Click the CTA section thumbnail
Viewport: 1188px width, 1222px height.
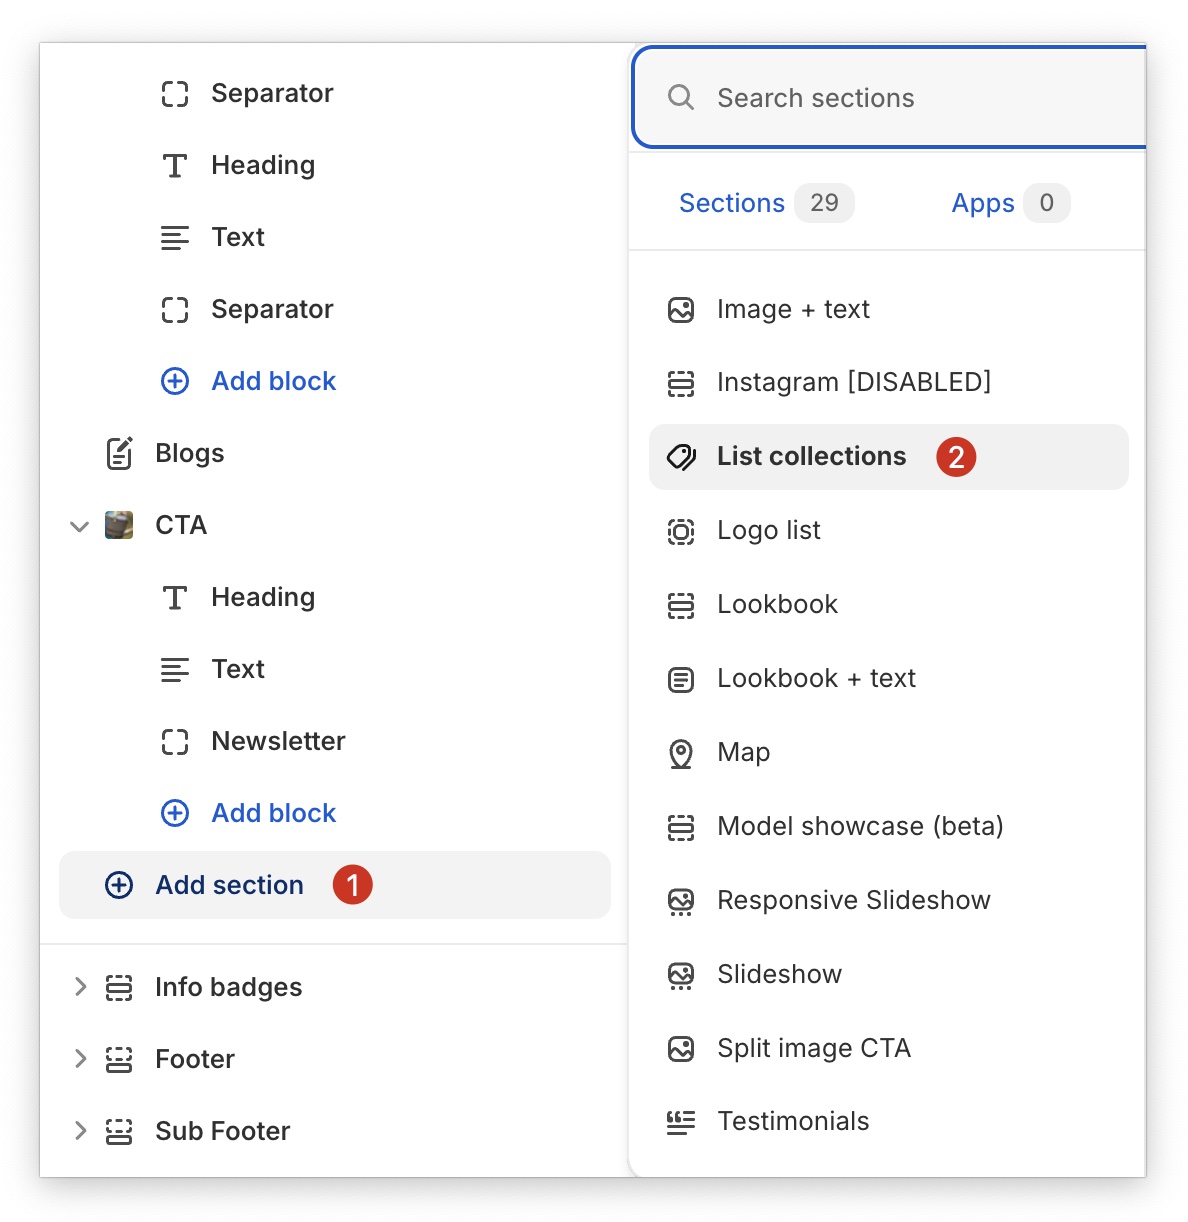119,525
